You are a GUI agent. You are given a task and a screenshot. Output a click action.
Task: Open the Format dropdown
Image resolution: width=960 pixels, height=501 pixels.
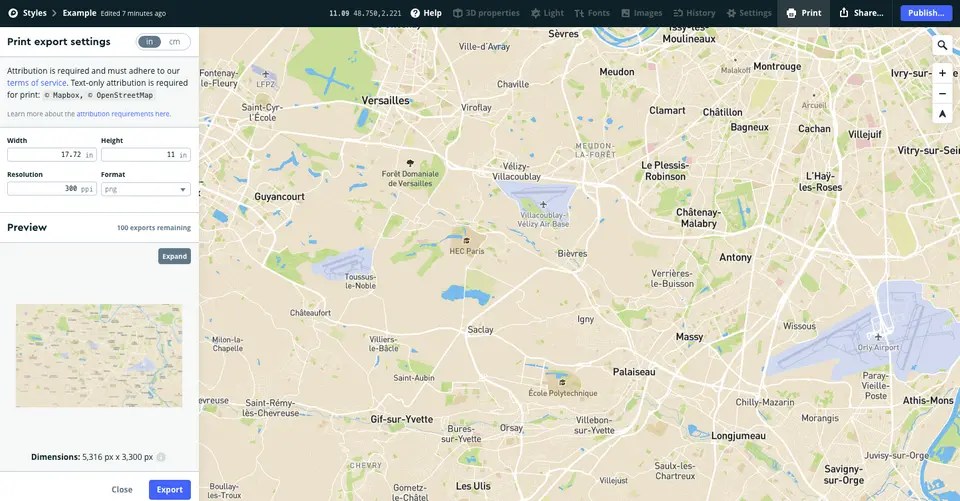(146, 189)
